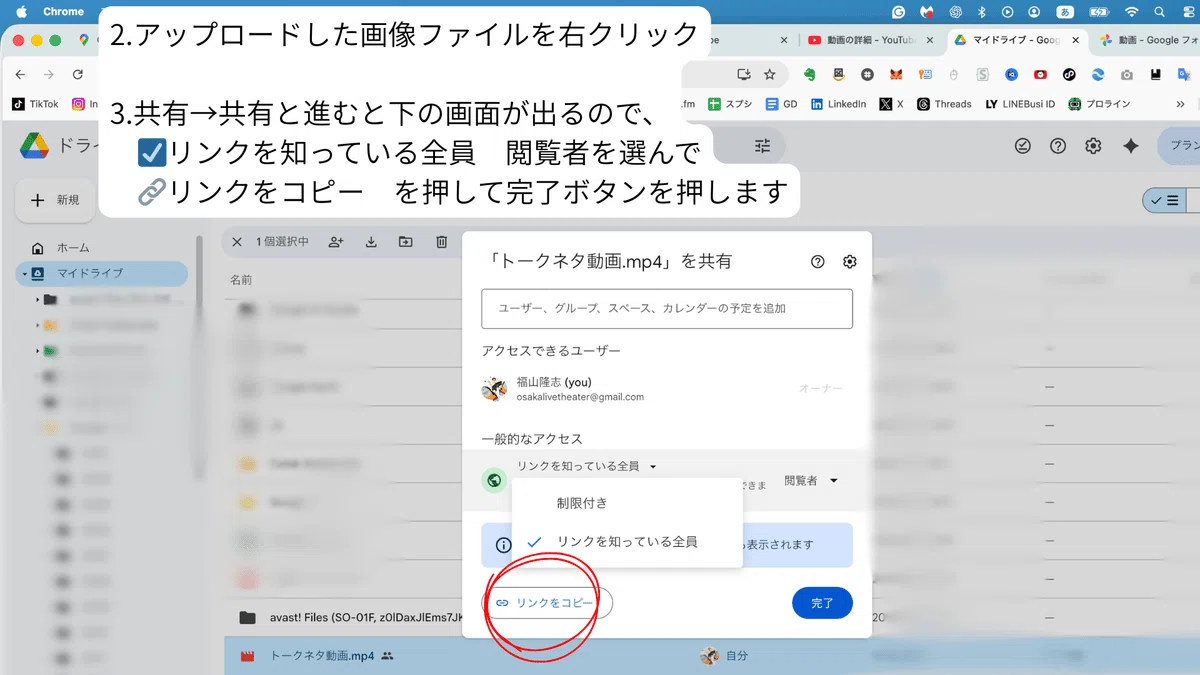The width and height of the screenshot is (1200, 675).
Task: Click the trash icon in selection toolbar
Action: [441, 242]
